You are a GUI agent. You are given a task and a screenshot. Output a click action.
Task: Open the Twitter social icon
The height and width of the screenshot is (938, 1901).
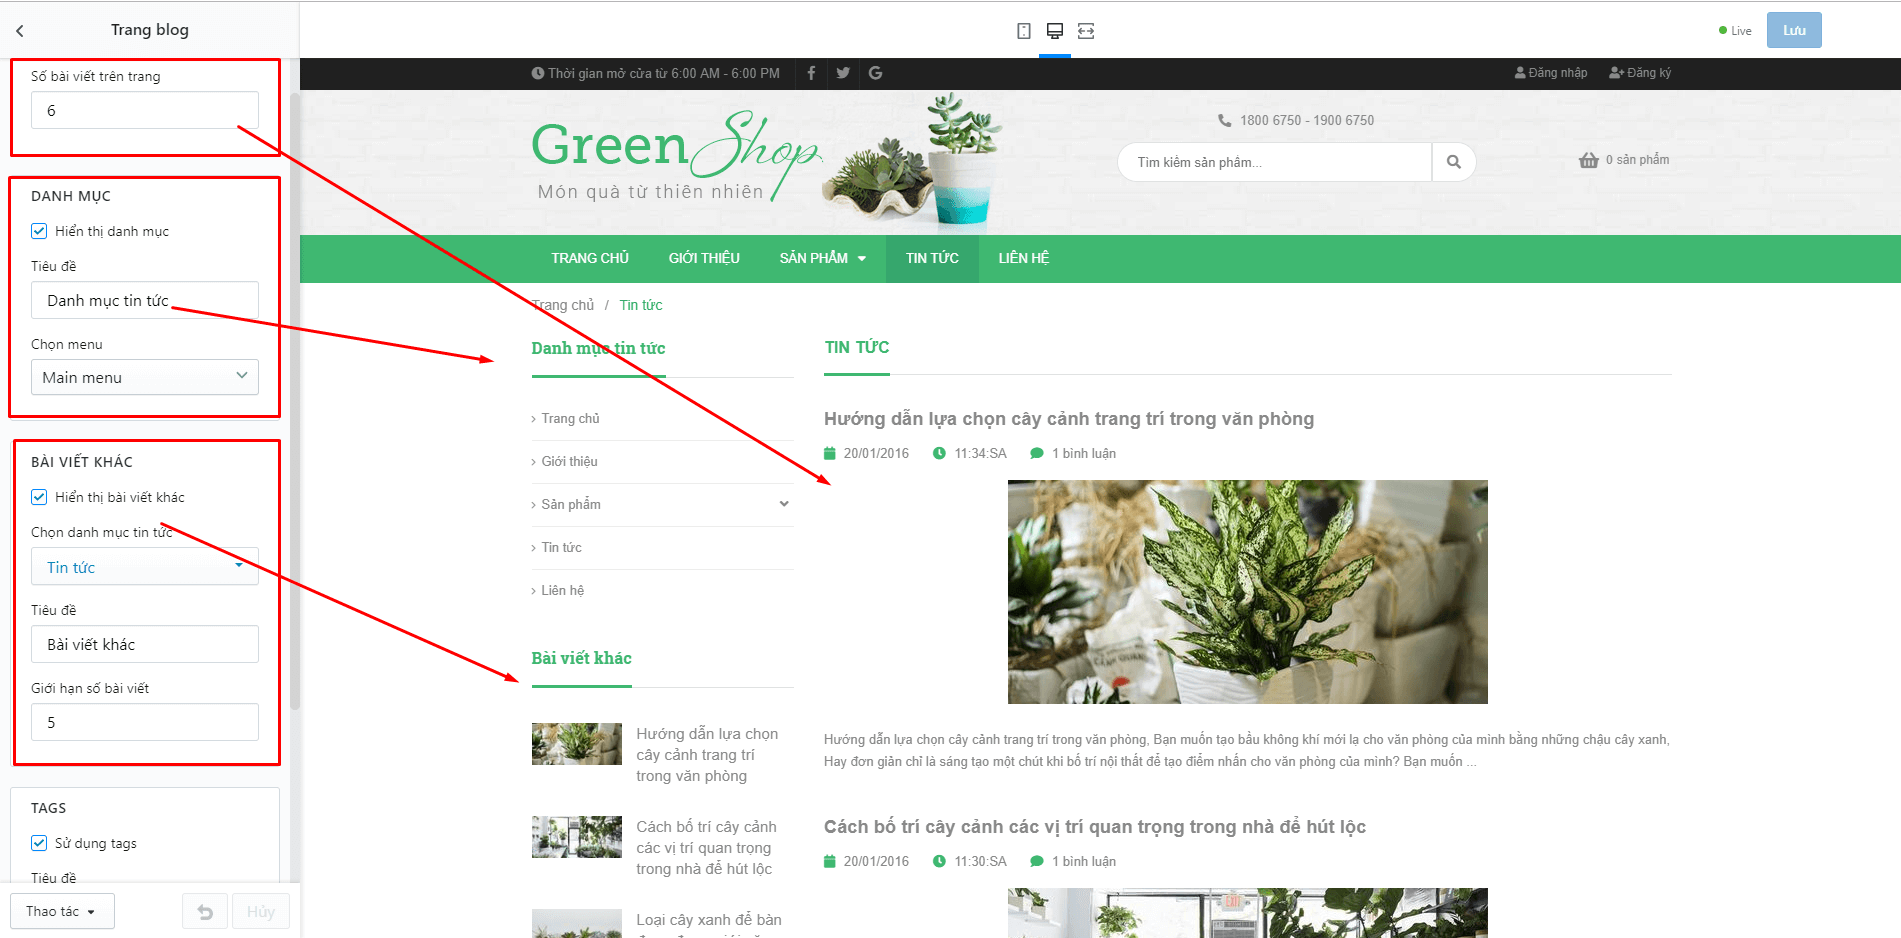coord(843,73)
